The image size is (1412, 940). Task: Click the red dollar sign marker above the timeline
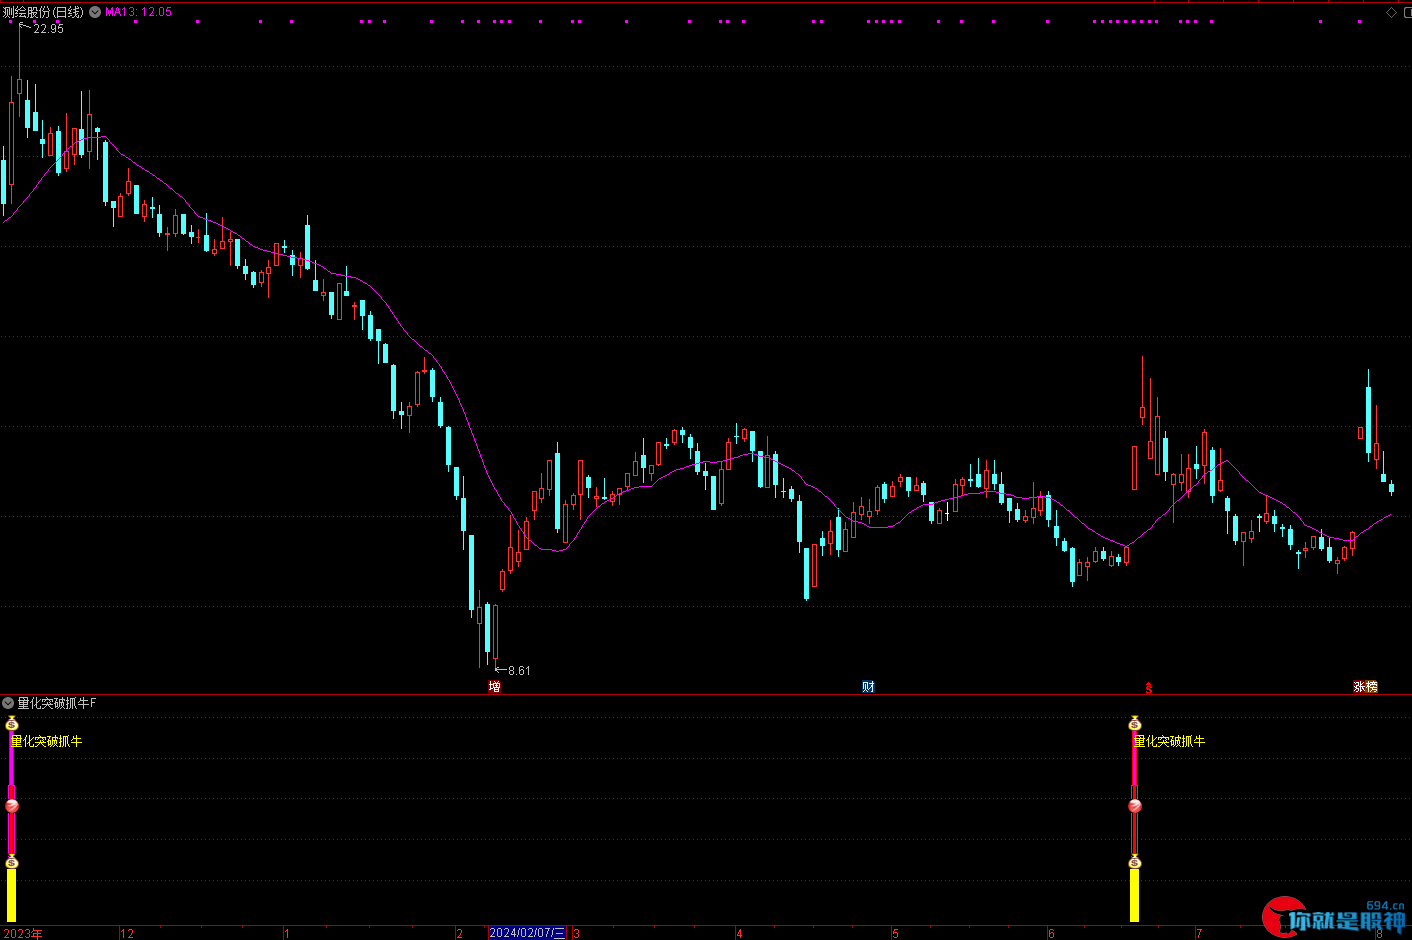[x=1148, y=687]
